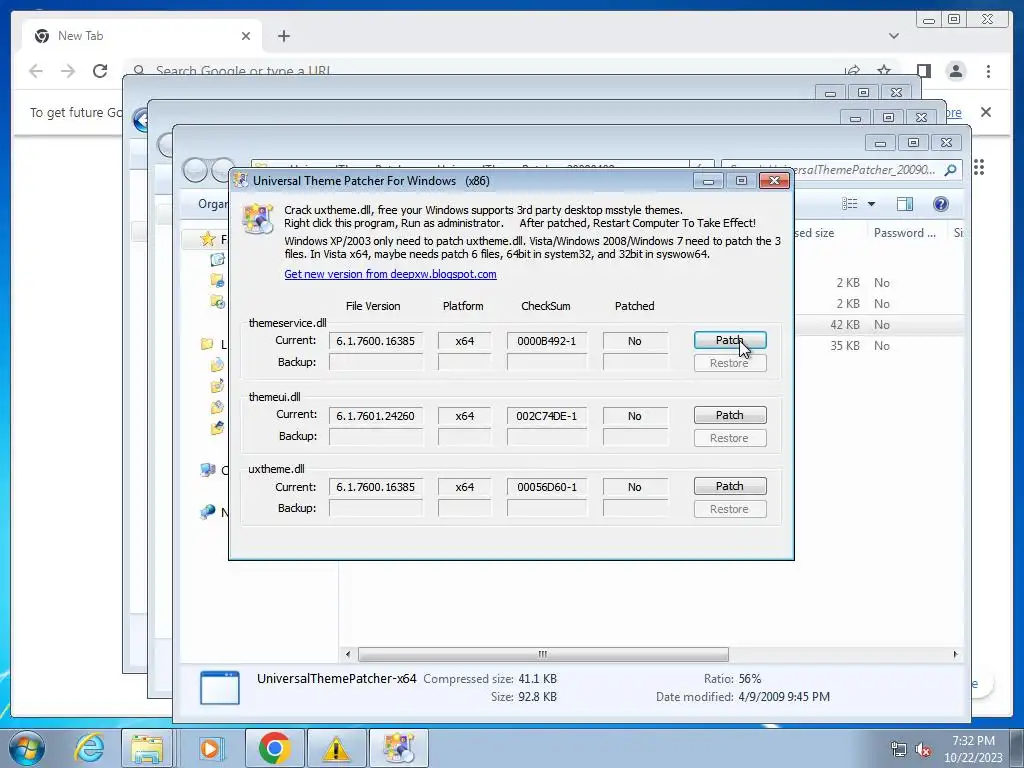1024x768 pixels.
Task: Click the Chrome New Tab tab
Action: click(x=142, y=36)
